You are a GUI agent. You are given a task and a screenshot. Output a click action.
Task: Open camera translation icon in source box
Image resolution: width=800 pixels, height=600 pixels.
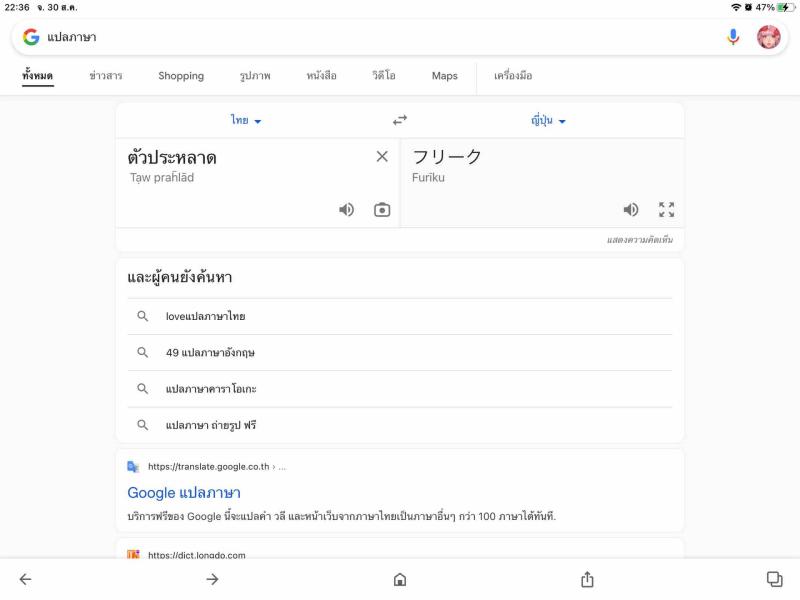tap(382, 210)
